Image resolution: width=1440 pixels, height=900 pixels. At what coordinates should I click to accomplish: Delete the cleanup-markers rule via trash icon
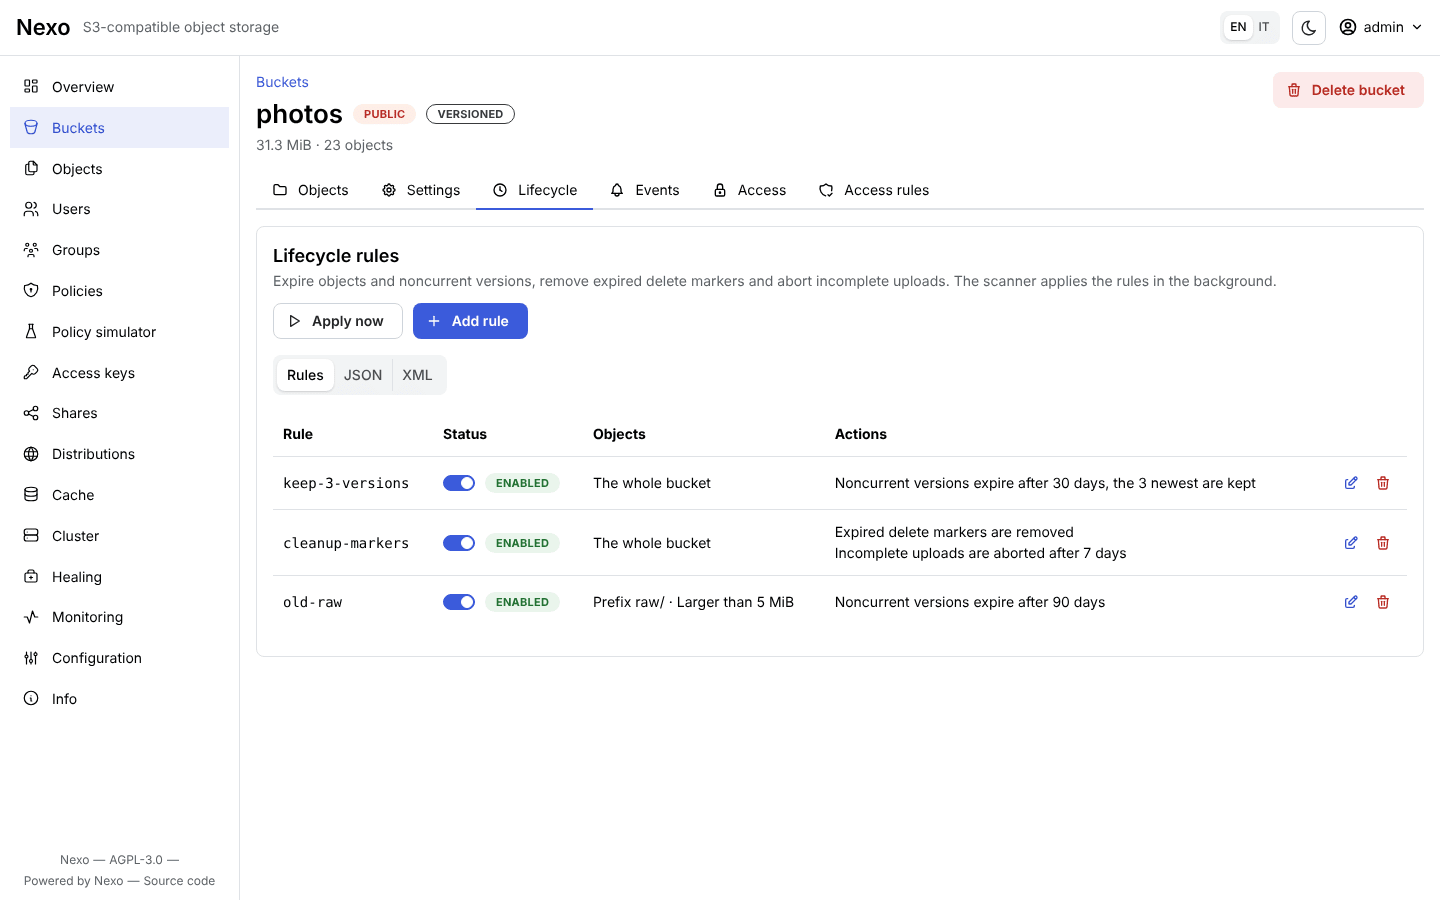(1383, 543)
